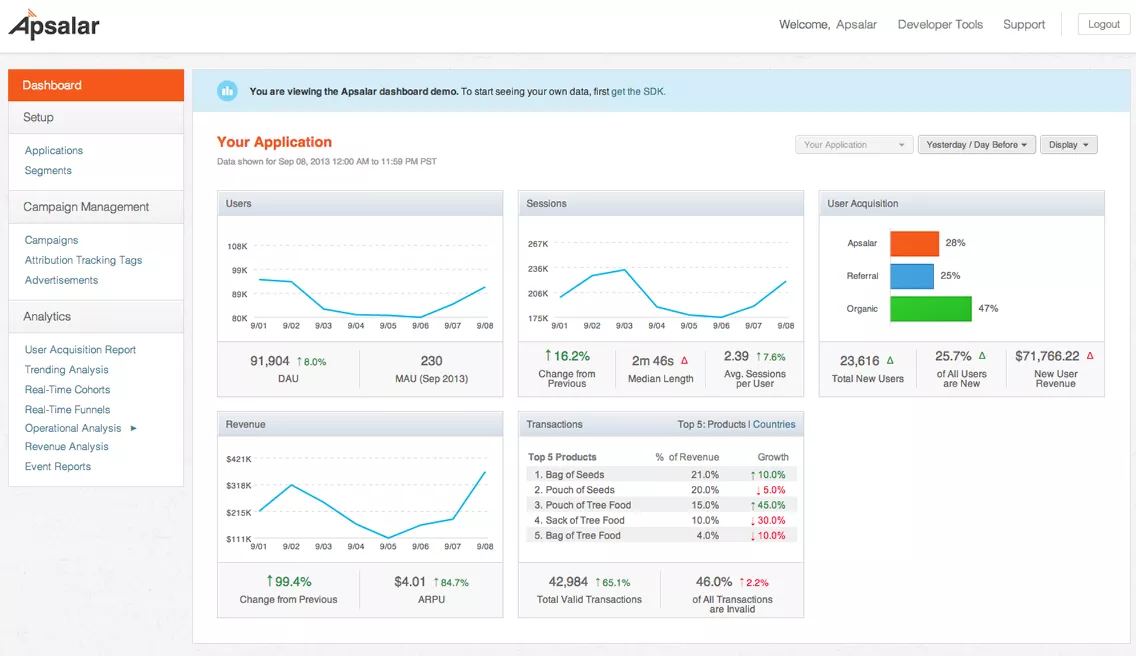The width and height of the screenshot is (1136, 656).
Task: Follow the get the SDK link
Action: pyautogui.click(x=638, y=91)
